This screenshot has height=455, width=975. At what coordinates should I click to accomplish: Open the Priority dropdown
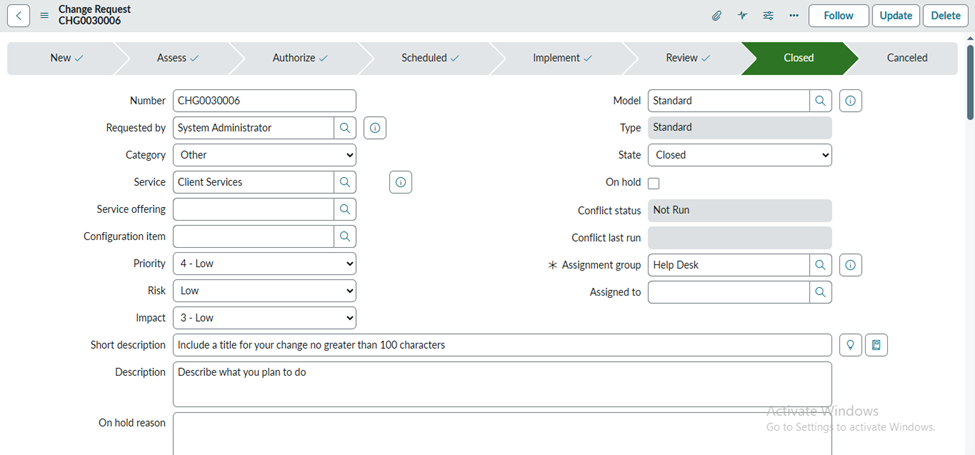[x=264, y=264]
